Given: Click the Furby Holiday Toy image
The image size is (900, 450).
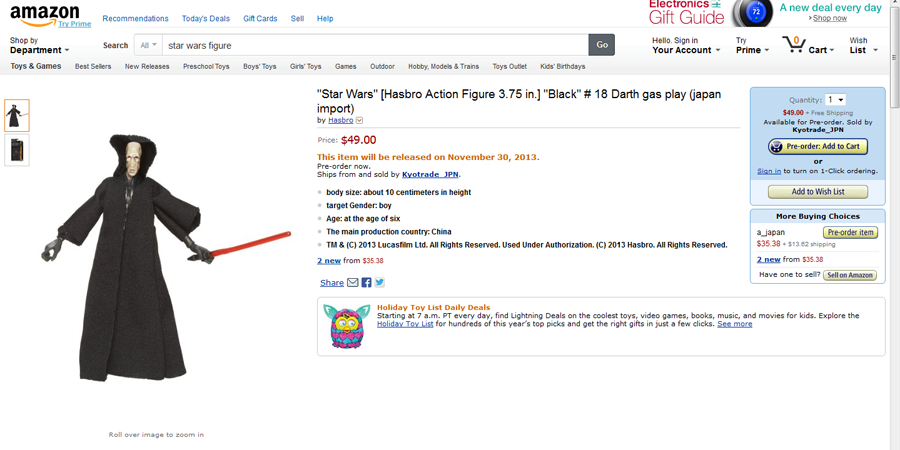Looking at the screenshot, I should pos(347,325).
